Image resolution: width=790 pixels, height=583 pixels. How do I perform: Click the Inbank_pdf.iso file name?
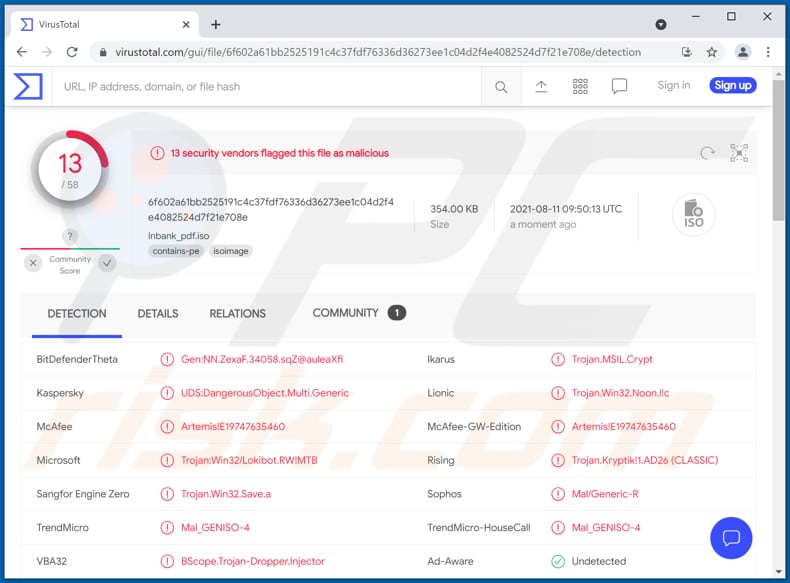point(178,236)
